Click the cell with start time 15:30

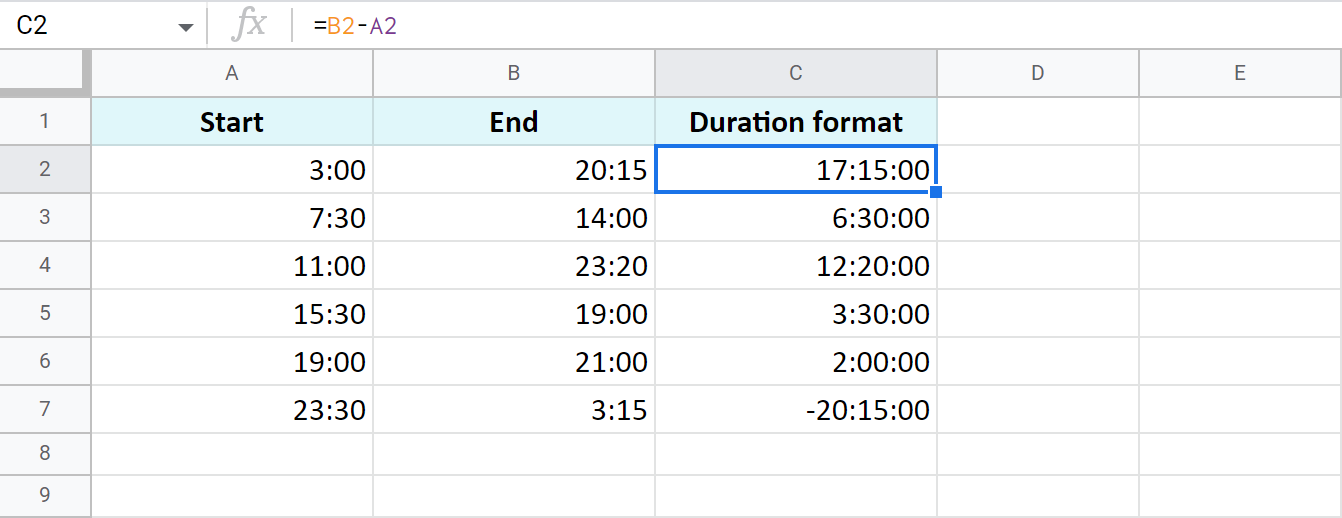pos(232,314)
